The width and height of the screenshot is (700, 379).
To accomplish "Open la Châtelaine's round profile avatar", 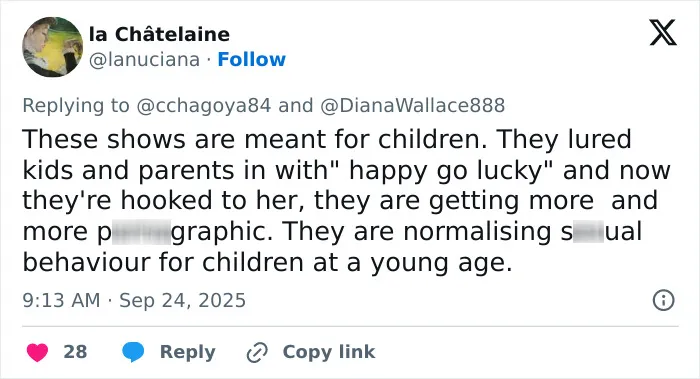I will click(53, 47).
